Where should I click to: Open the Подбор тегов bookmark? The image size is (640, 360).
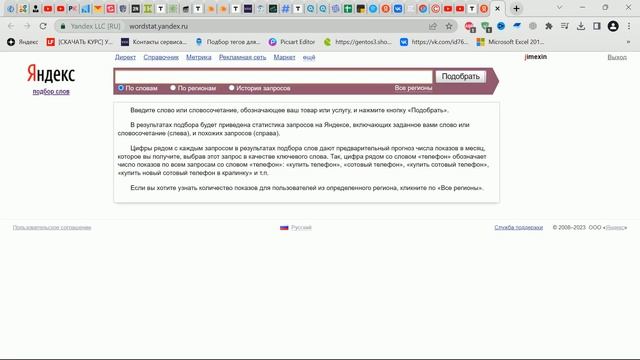228,42
